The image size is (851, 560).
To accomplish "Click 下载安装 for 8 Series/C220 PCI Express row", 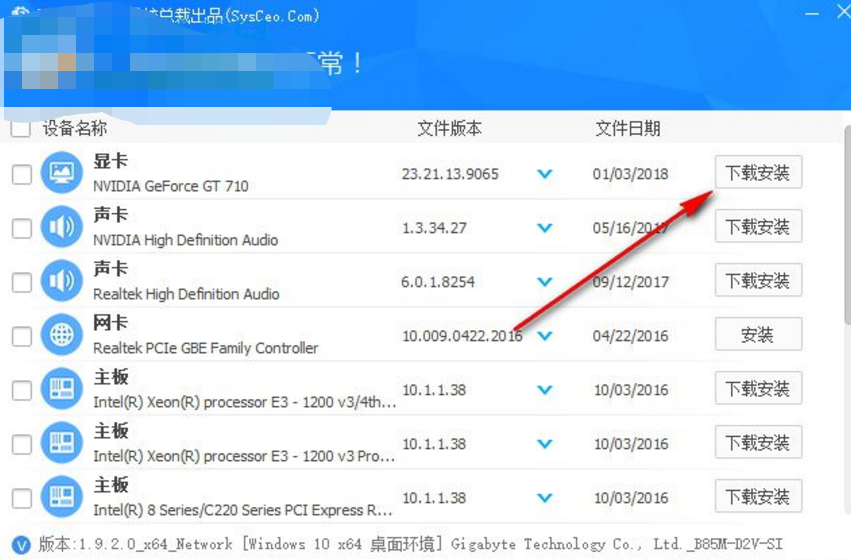I will [x=758, y=497].
